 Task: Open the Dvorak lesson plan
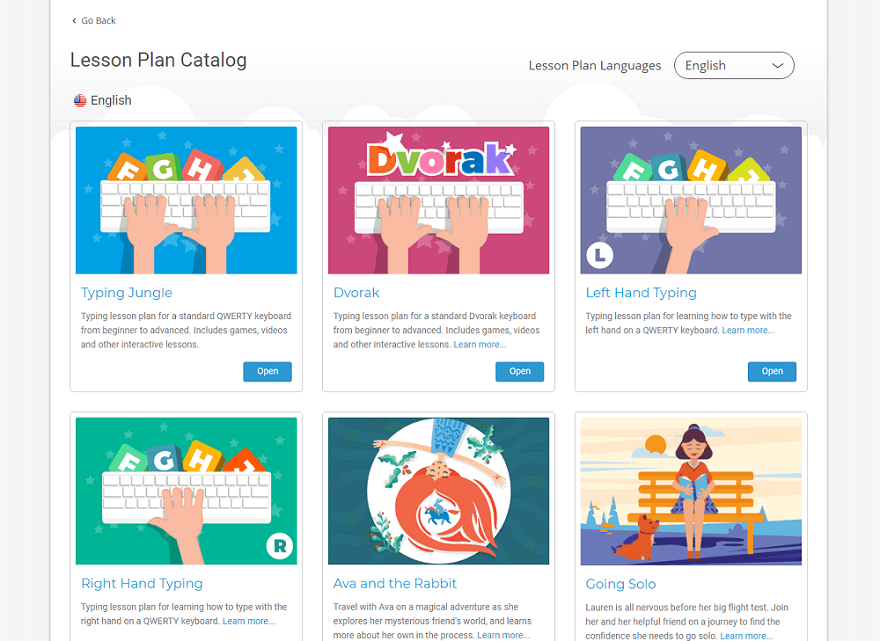(x=520, y=372)
